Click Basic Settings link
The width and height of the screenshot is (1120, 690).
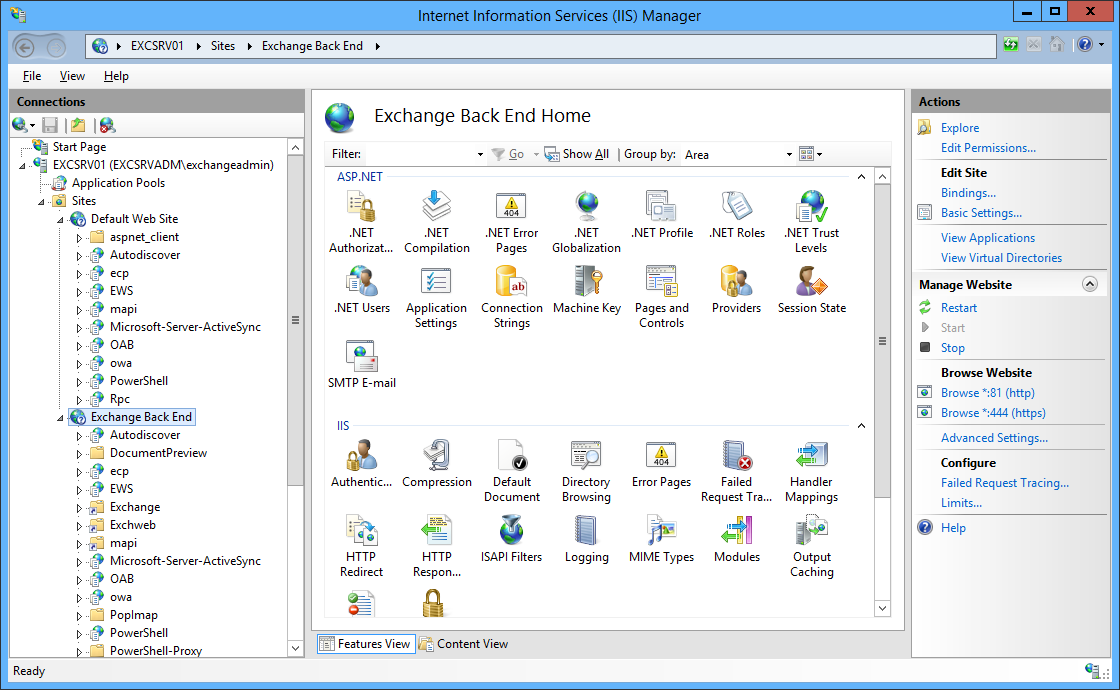coord(981,213)
